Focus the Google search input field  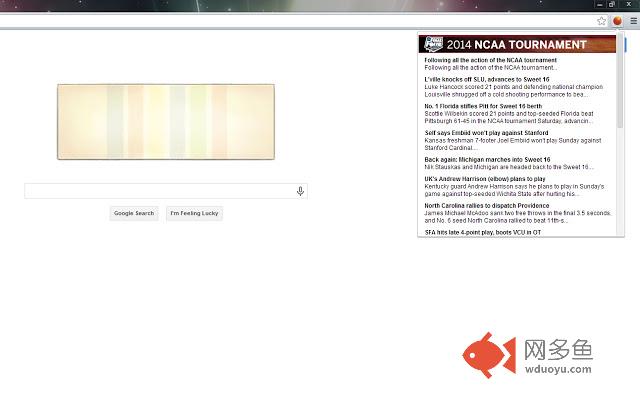pos(166,191)
